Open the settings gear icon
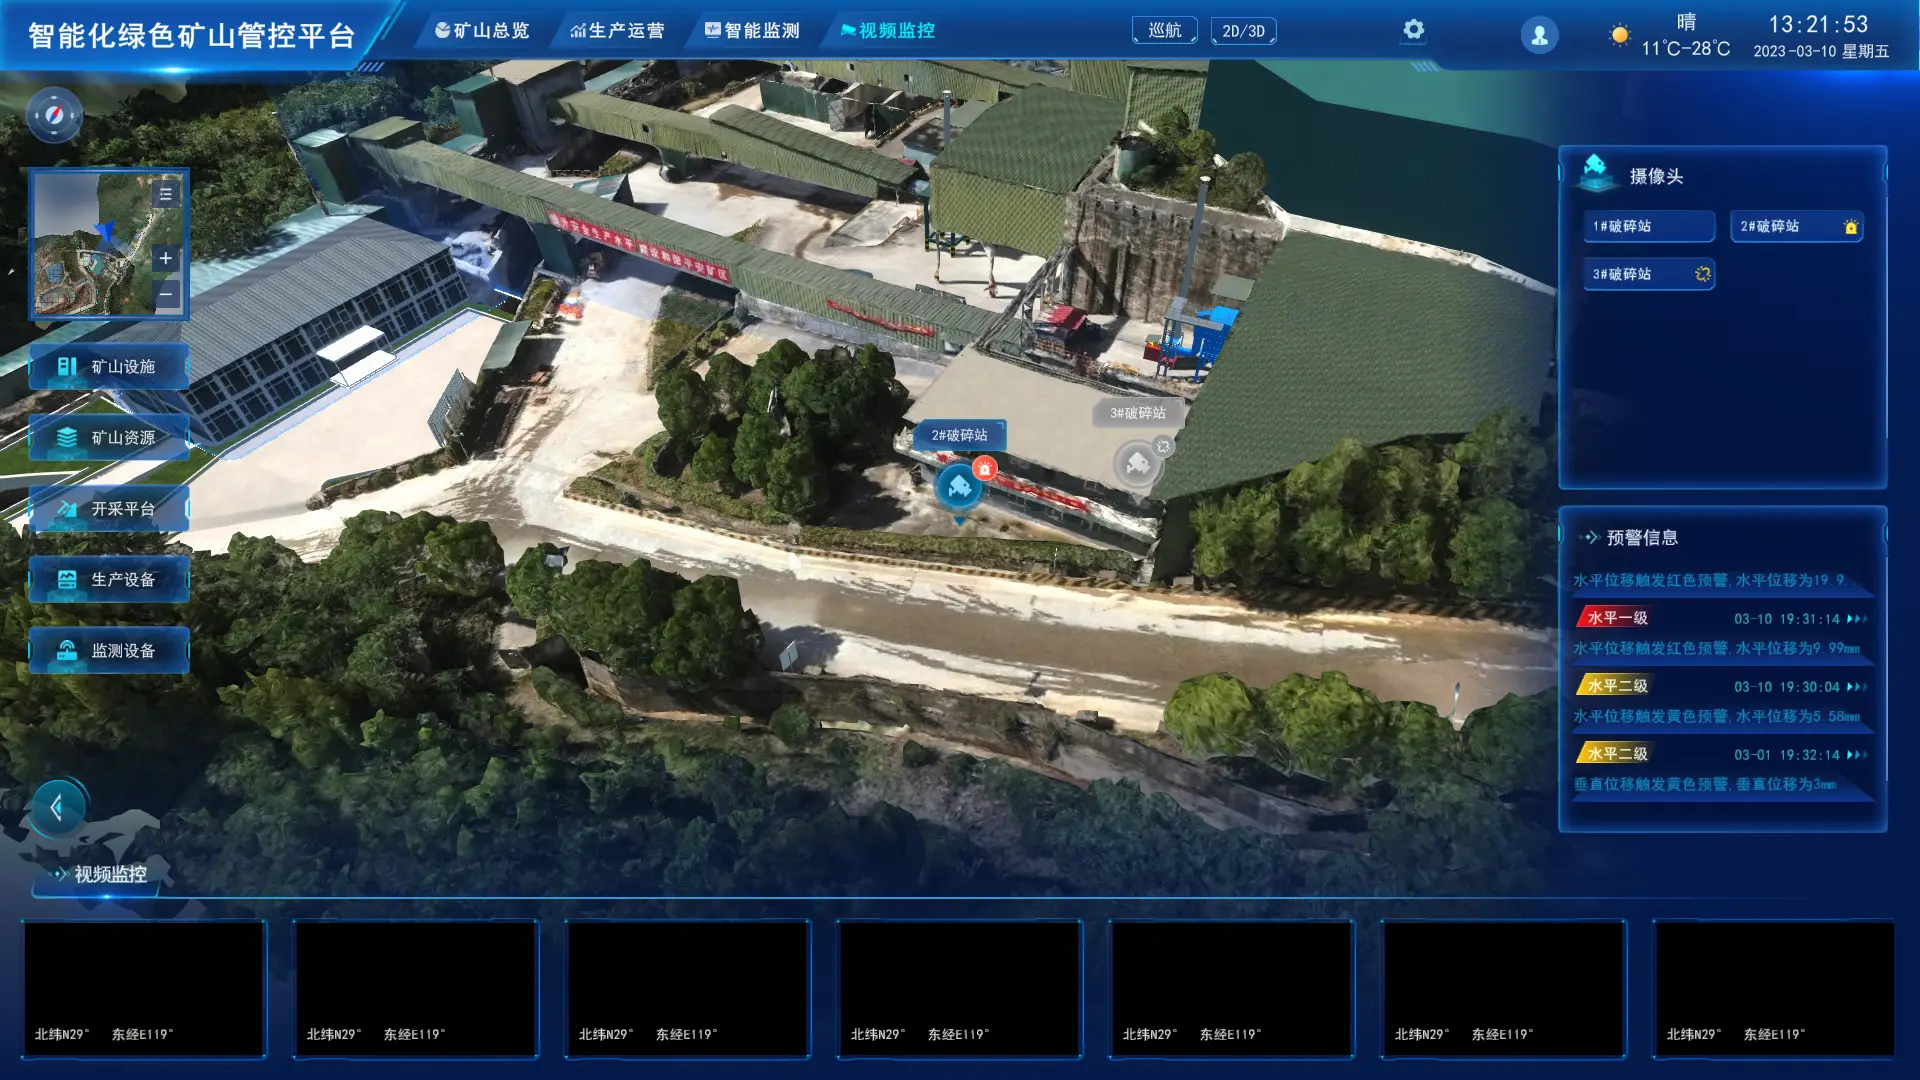1920x1080 pixels. click(x=1413, y=30)
